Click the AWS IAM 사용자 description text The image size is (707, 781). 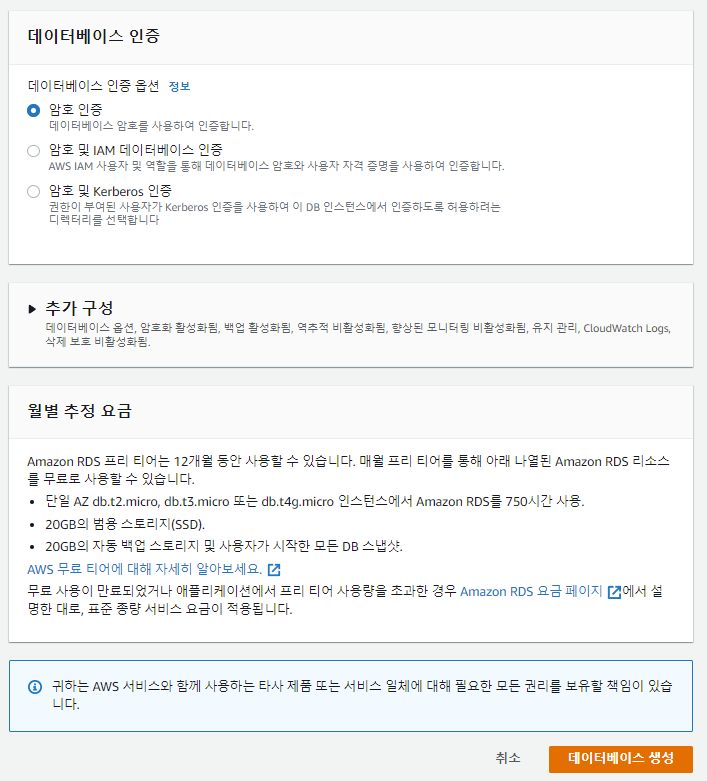pyautogui.click(x=277, y=166)
